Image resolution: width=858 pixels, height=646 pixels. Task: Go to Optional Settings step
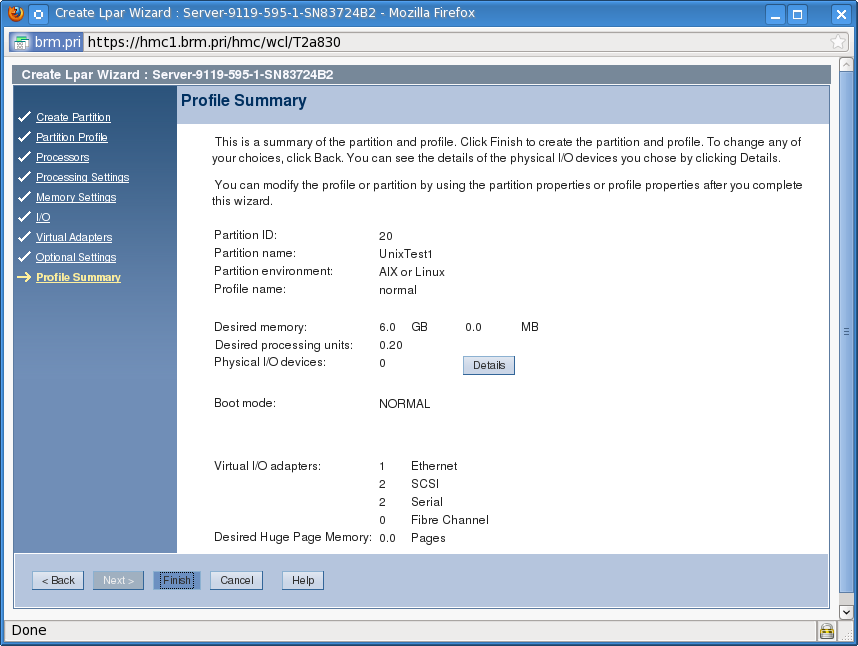pyautogui.click(x=76, y=257)
